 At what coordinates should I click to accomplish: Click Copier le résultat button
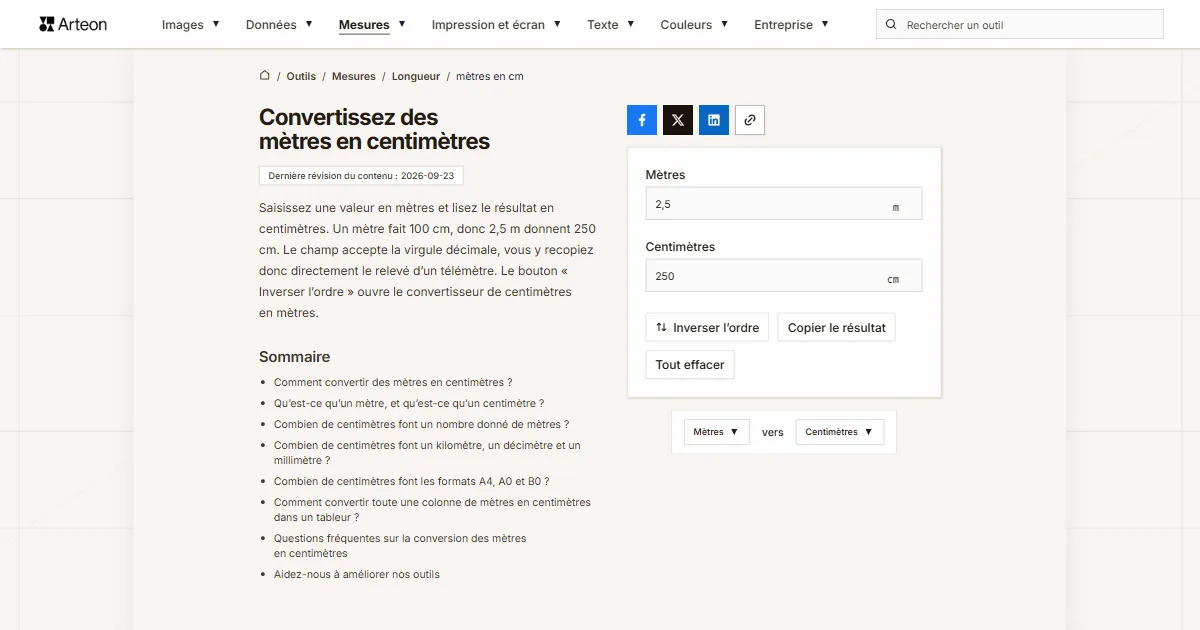coord(837,328)
